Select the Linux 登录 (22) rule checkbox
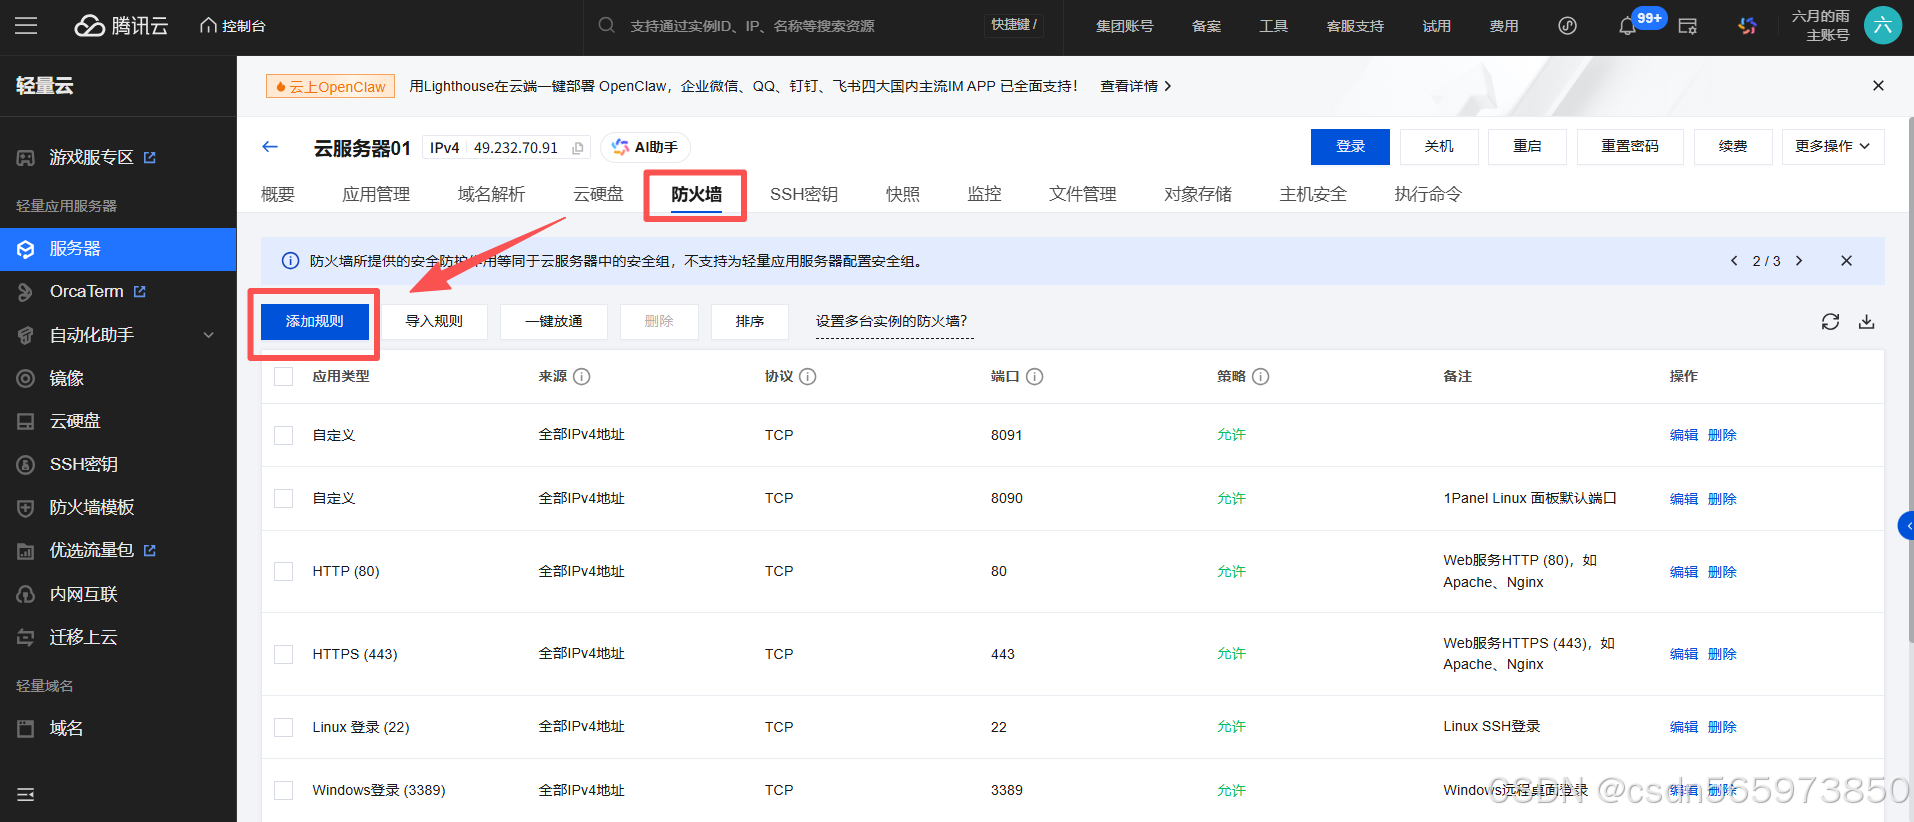 pos(284,727)
